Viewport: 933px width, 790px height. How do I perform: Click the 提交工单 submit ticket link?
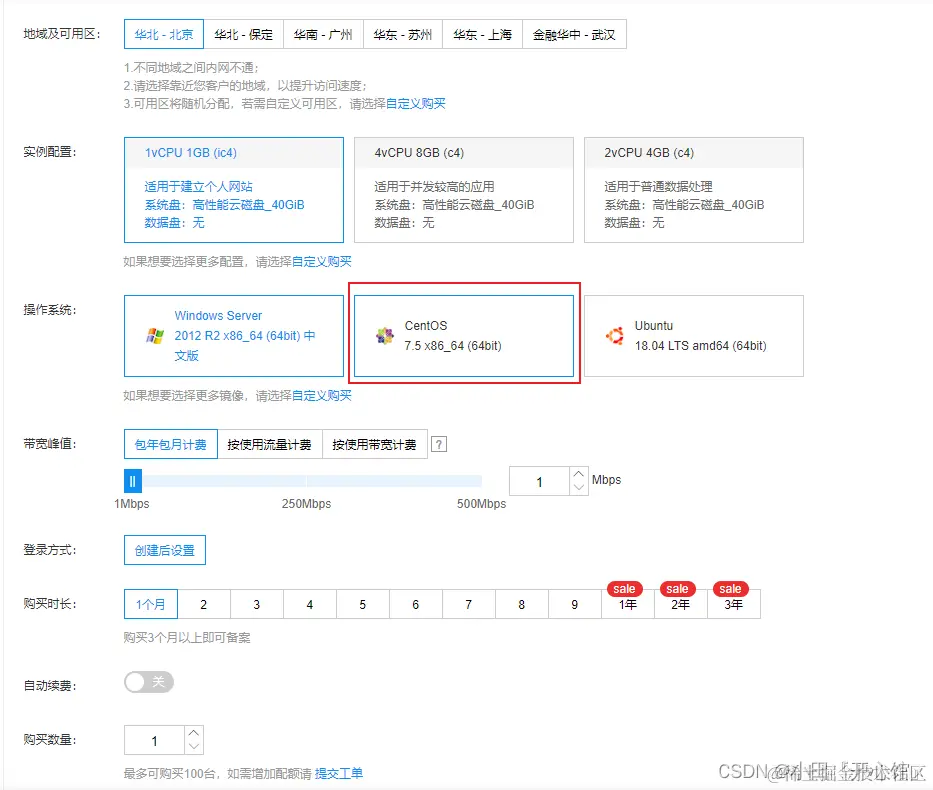click(339, 772)
